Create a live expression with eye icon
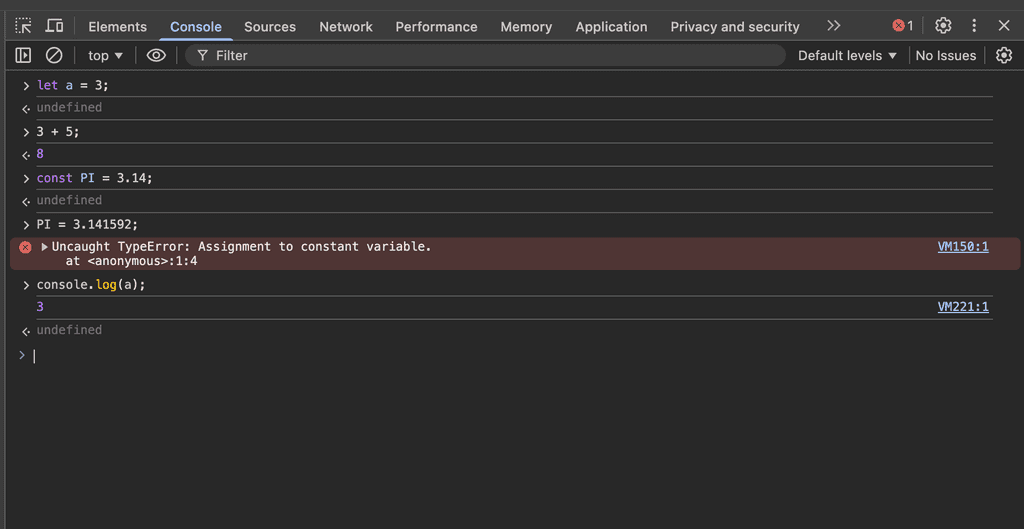 point(156,56)
